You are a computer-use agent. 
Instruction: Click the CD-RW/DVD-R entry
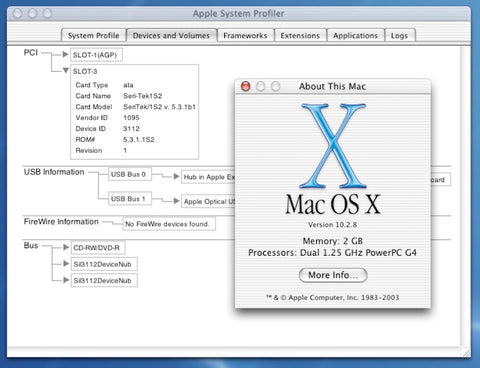(98, 248)
